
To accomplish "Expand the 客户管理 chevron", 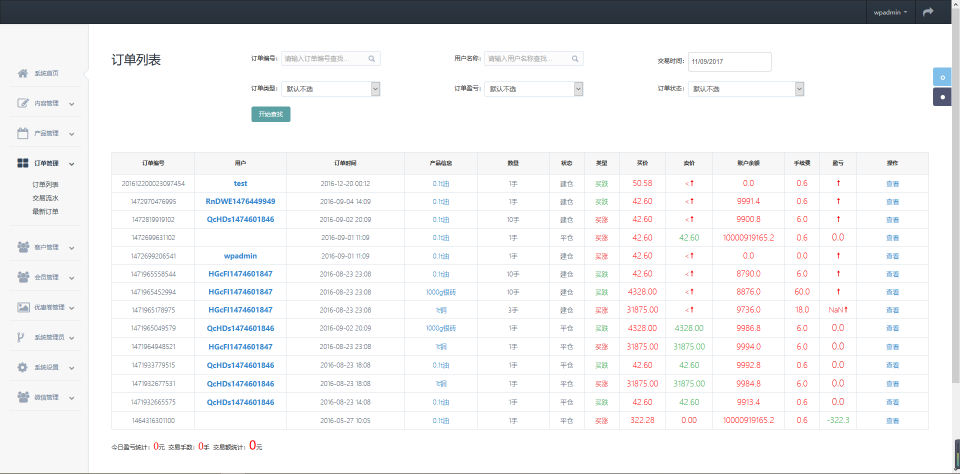I will 72,248.
